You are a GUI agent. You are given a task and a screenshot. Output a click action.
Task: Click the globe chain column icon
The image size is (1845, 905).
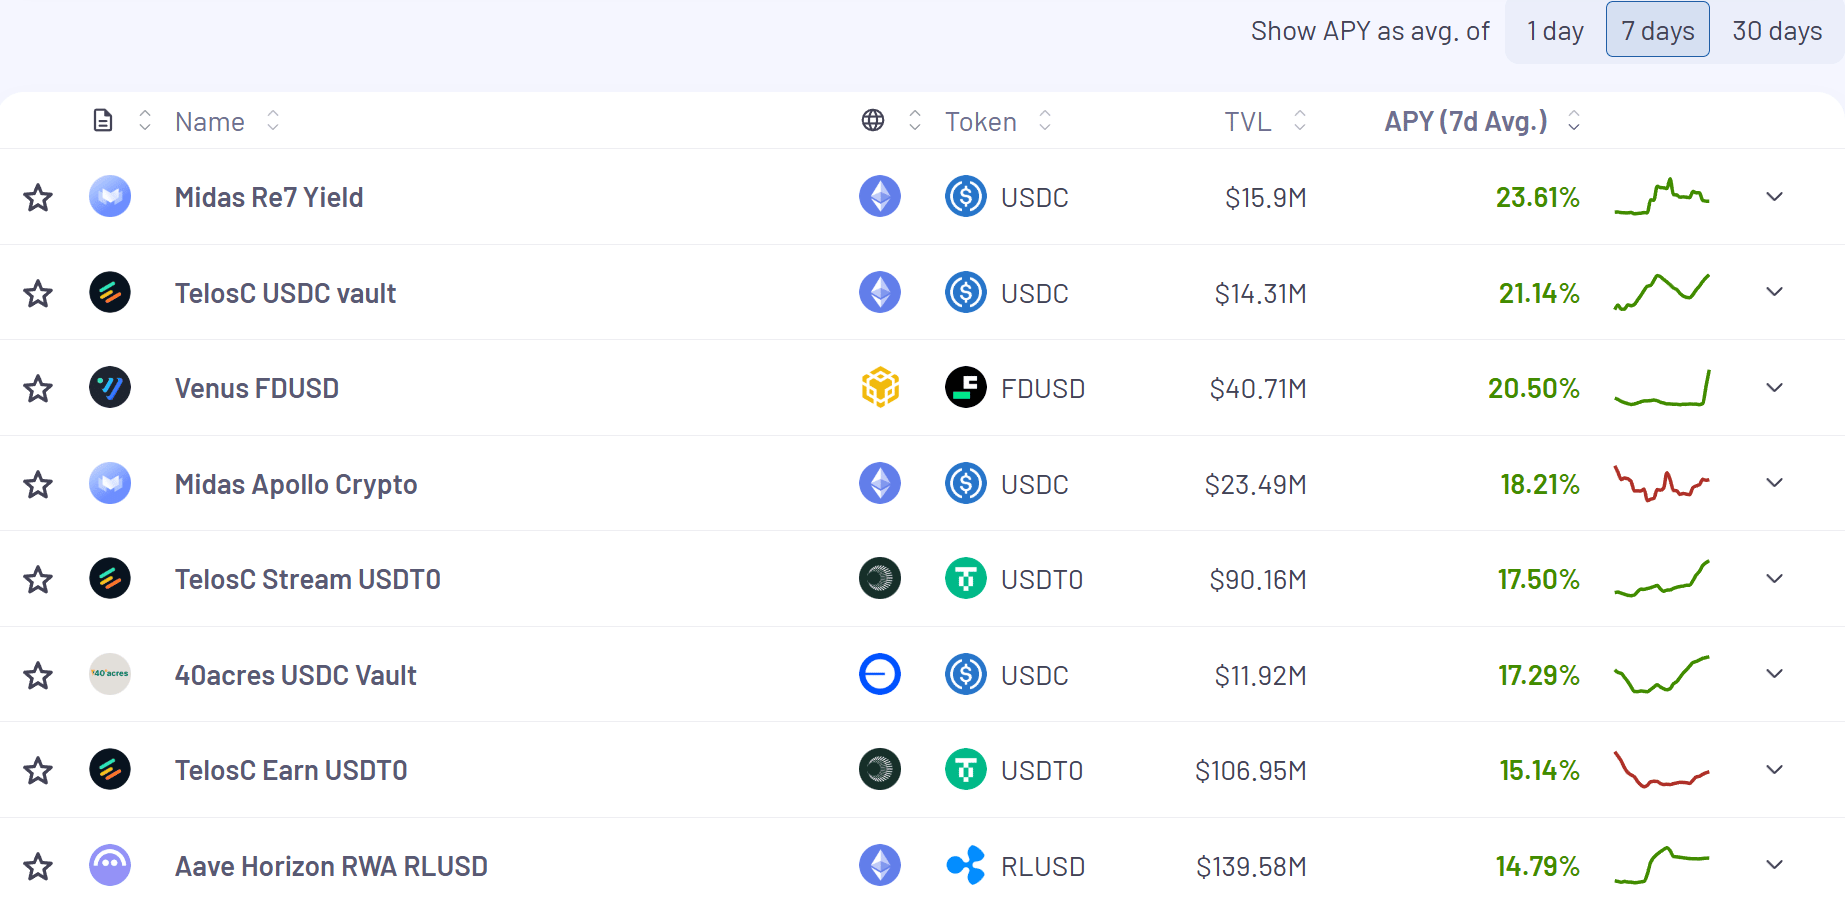coord(873,121)
